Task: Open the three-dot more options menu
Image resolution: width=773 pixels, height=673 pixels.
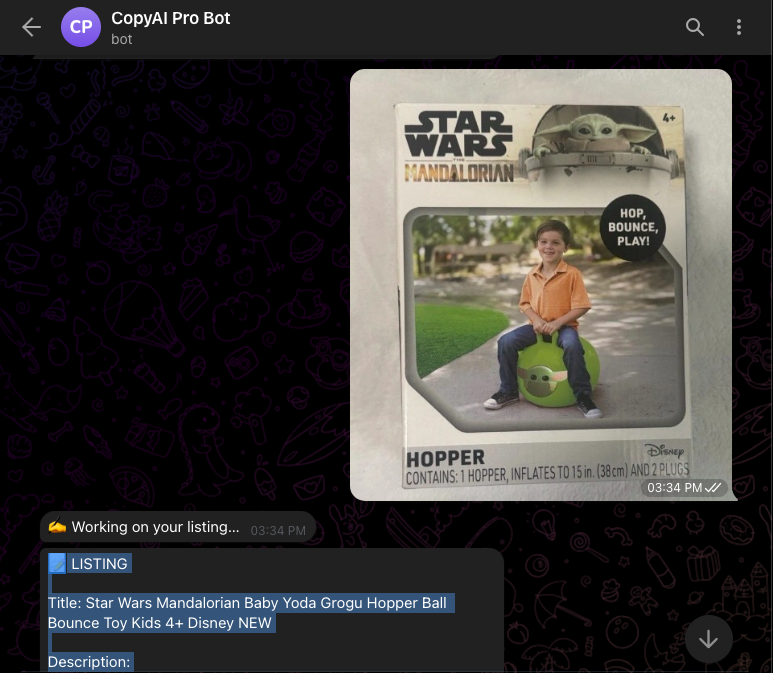Action: pyautogui.click(x=738, y=27)
